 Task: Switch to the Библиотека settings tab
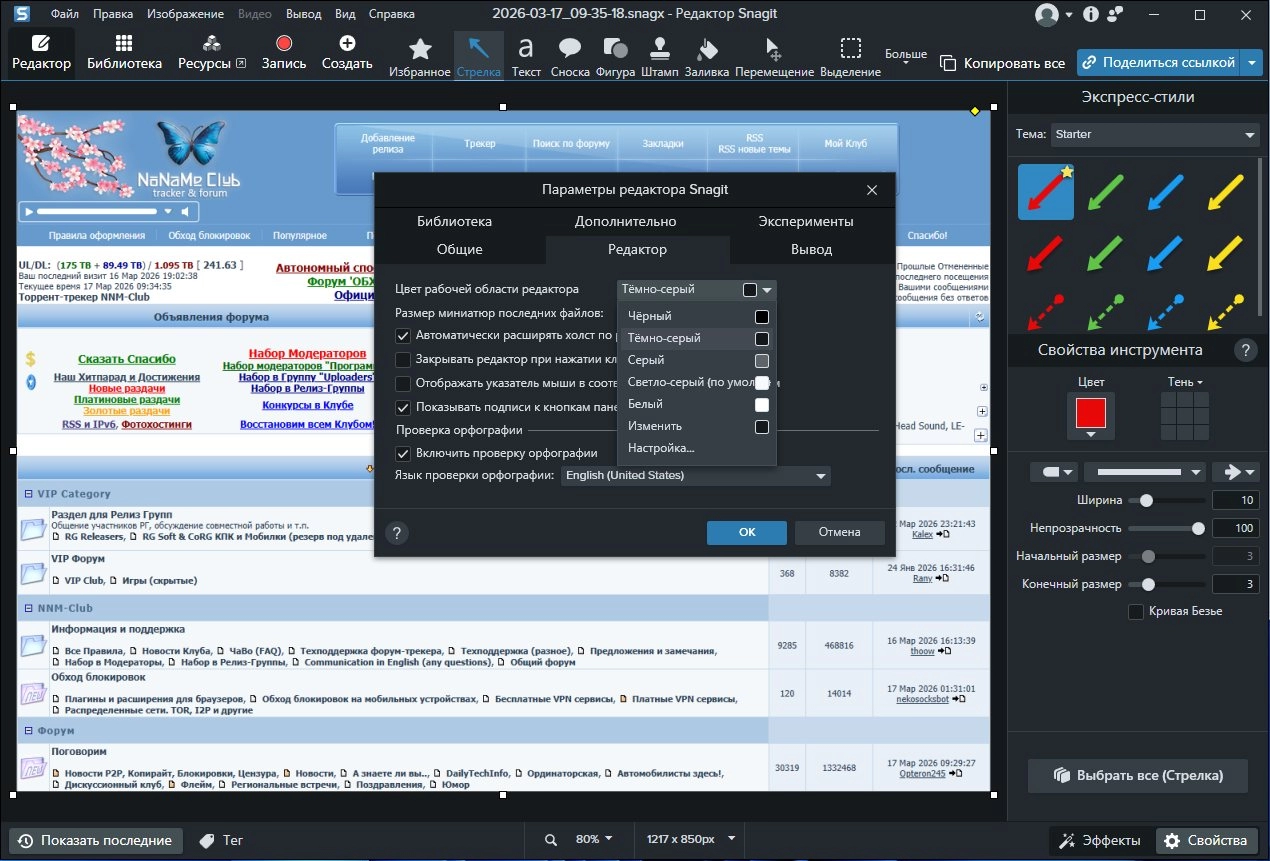click(x=455, y=221)
